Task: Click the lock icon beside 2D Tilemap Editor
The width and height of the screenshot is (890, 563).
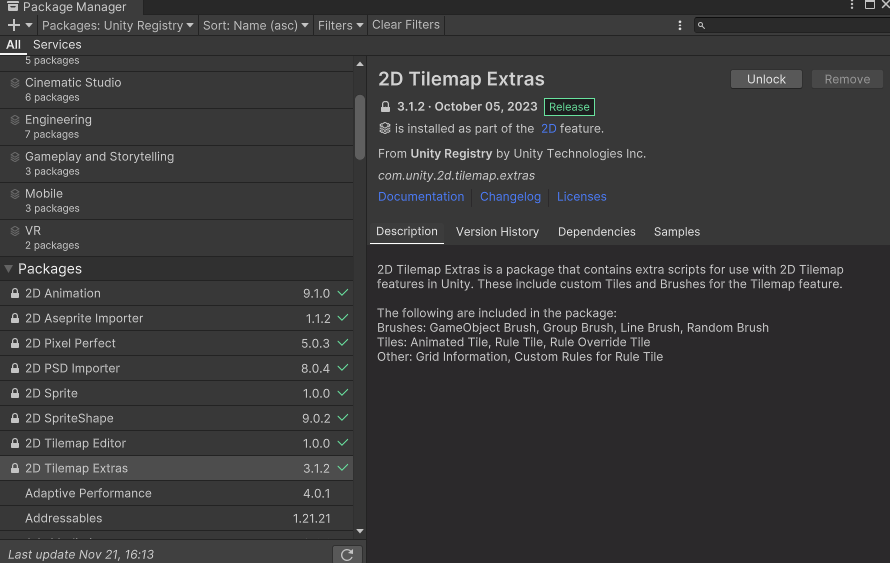Action: pyautogui.click(x=15, y=443)
